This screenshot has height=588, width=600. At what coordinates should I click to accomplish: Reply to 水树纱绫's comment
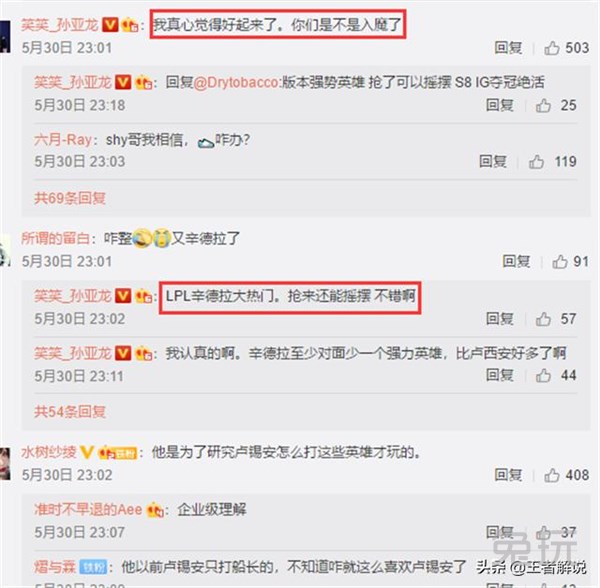tap(508, 475)
